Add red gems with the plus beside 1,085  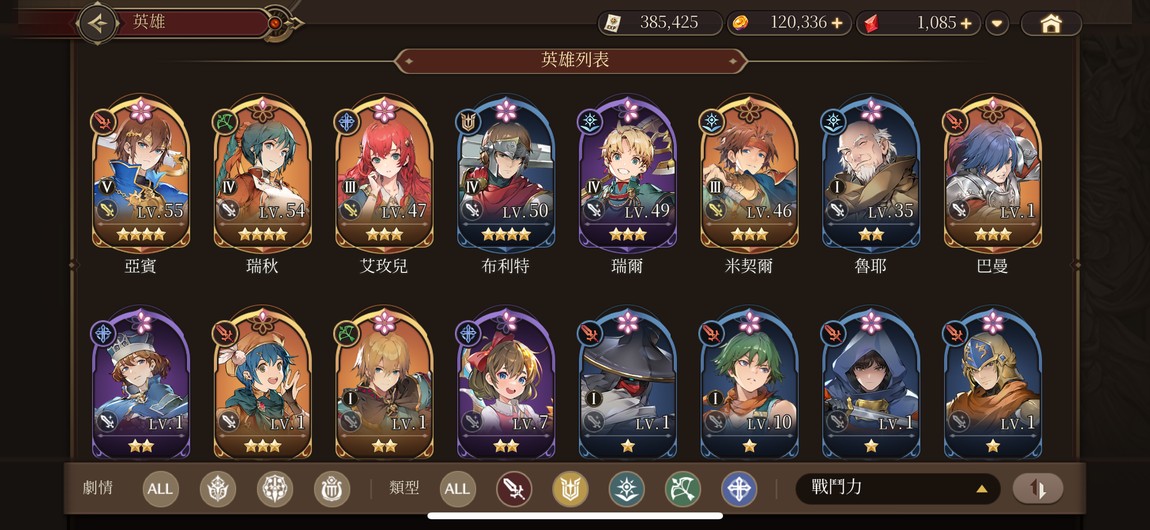966,23
